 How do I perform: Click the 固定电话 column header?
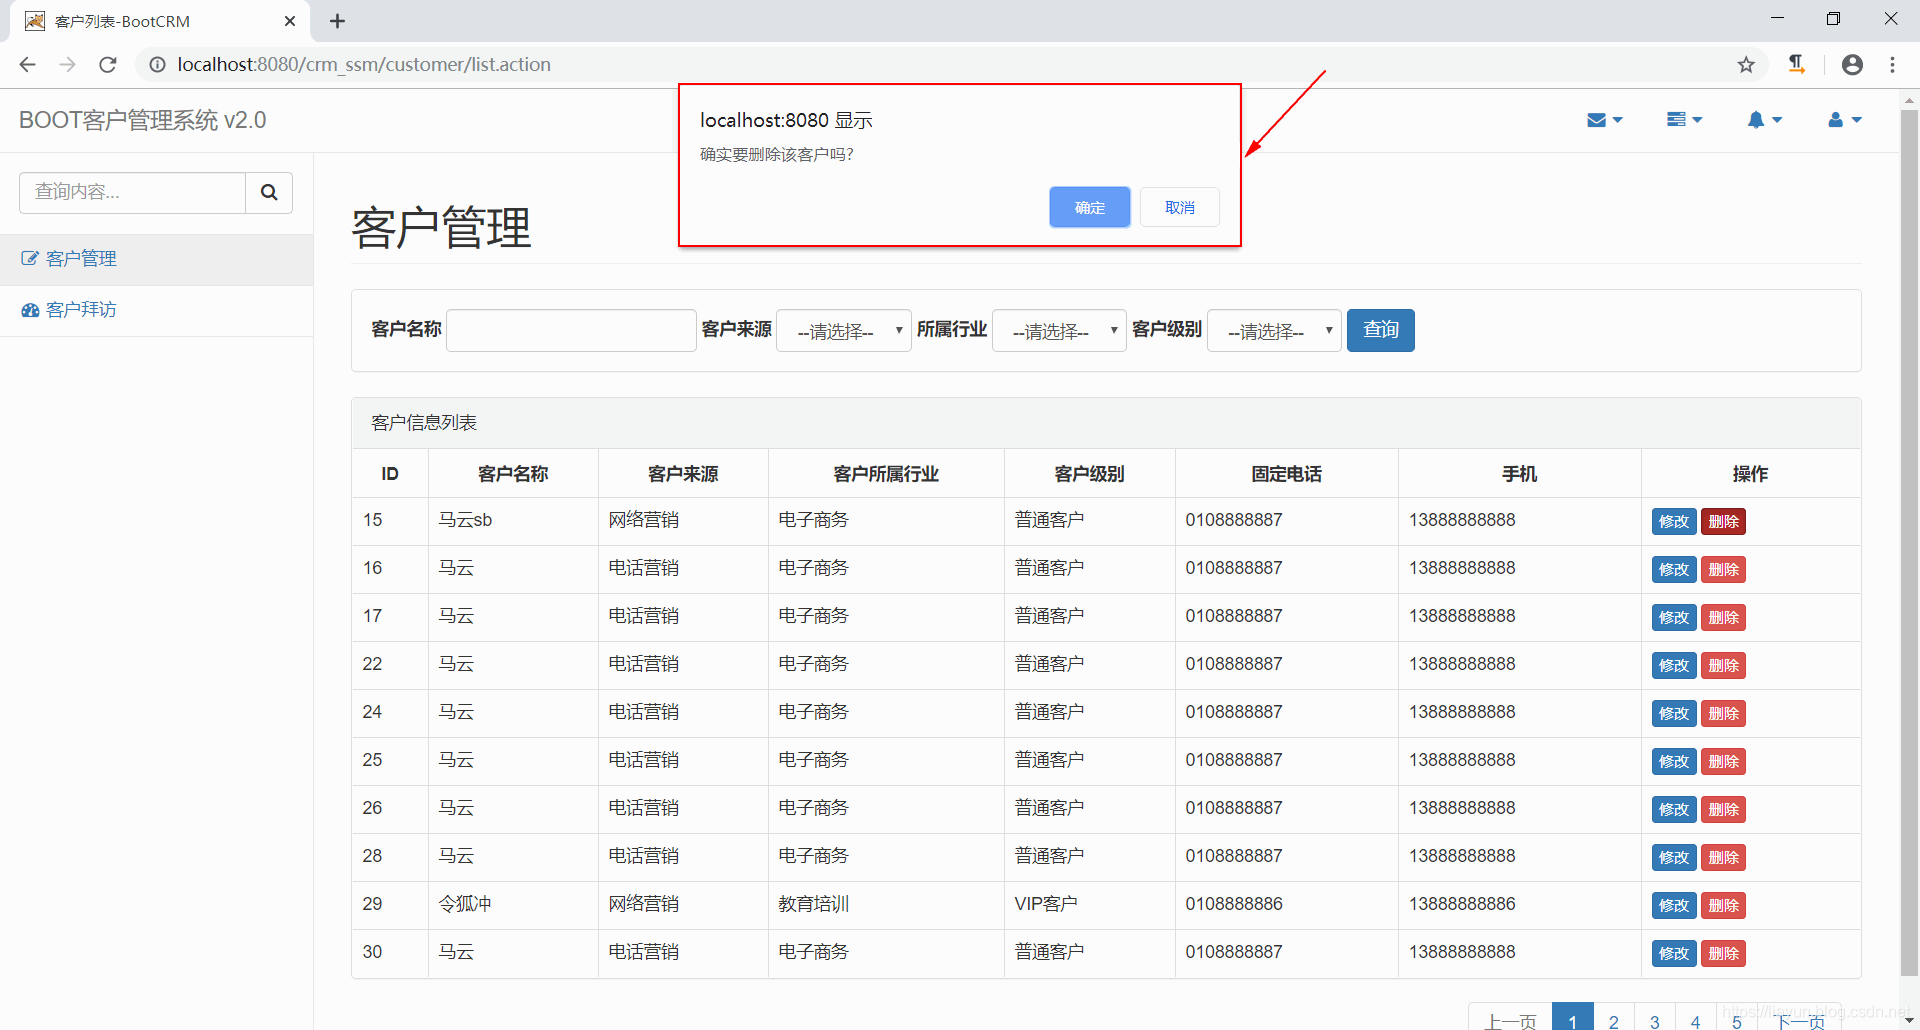point(1286,474)
